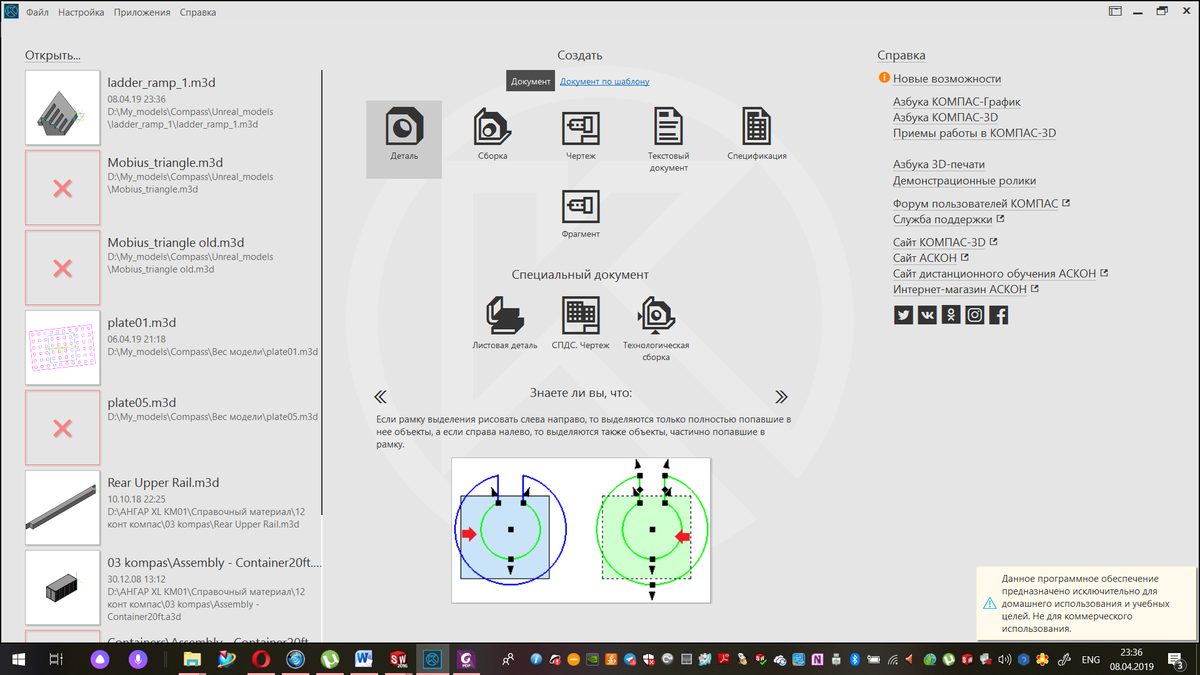Visit Сайт КОМПАС-3D
Viewport: 1200px width, 675px height.
click(940, 242)
